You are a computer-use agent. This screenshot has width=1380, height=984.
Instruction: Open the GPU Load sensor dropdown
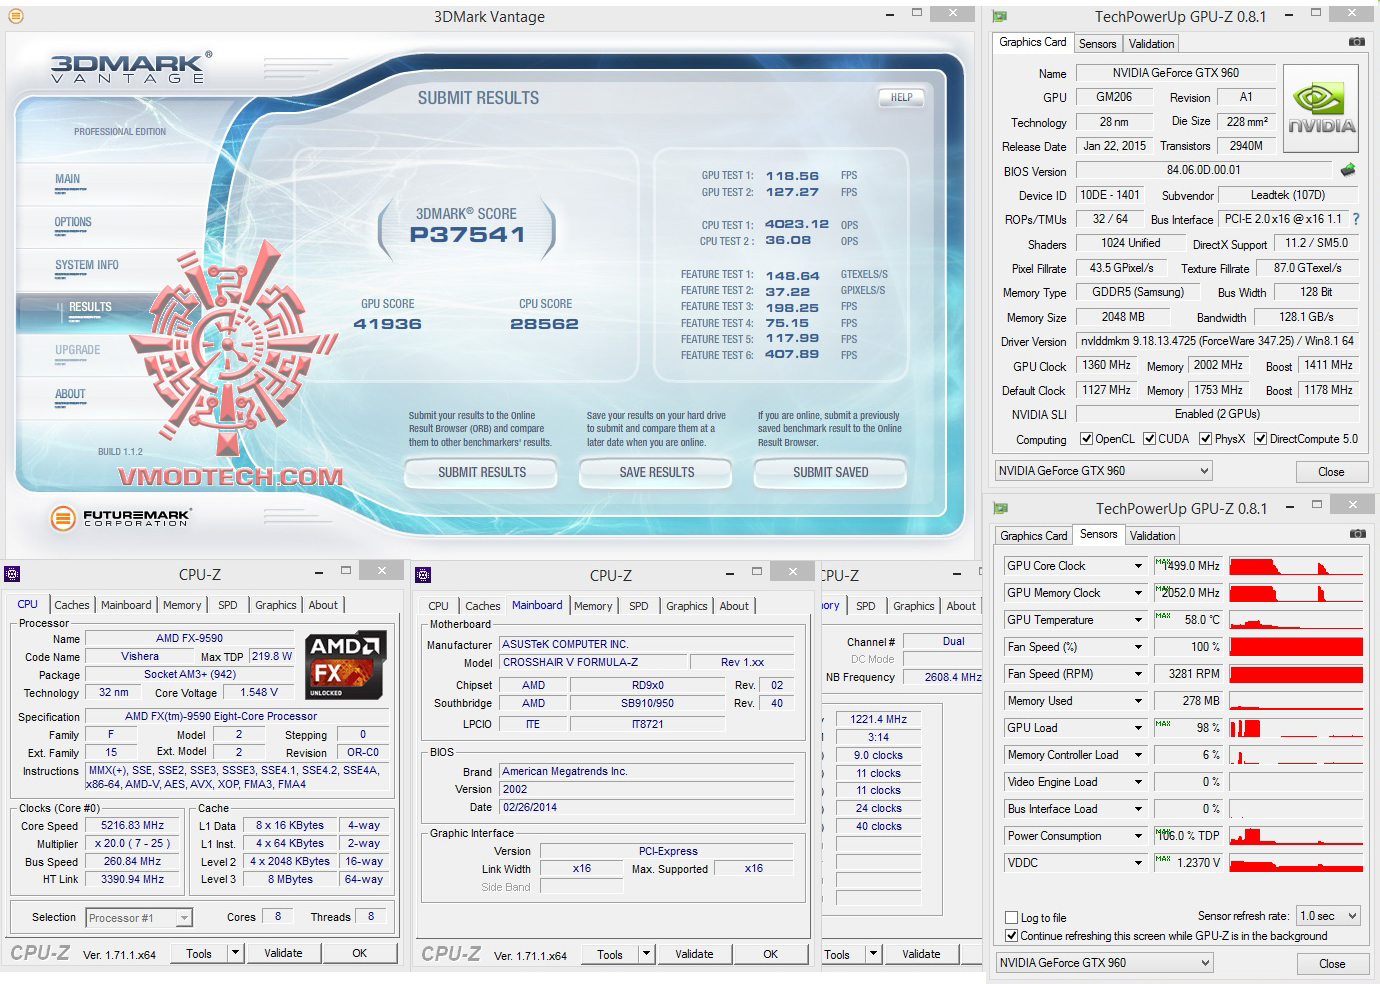[1138, 728]
